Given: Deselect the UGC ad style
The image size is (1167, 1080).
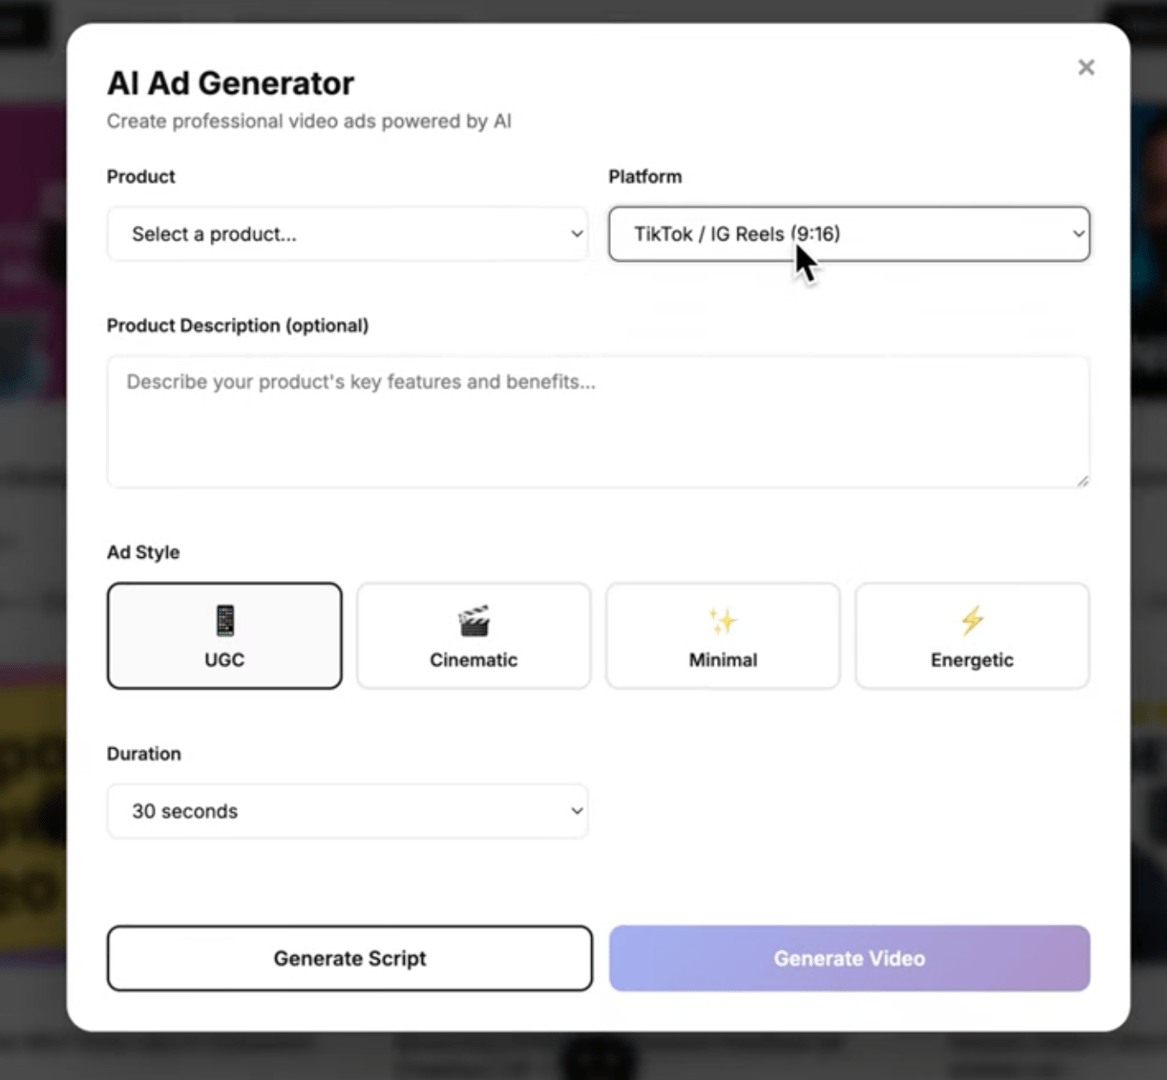Looking at the screenshot, I should pos(224,636).
